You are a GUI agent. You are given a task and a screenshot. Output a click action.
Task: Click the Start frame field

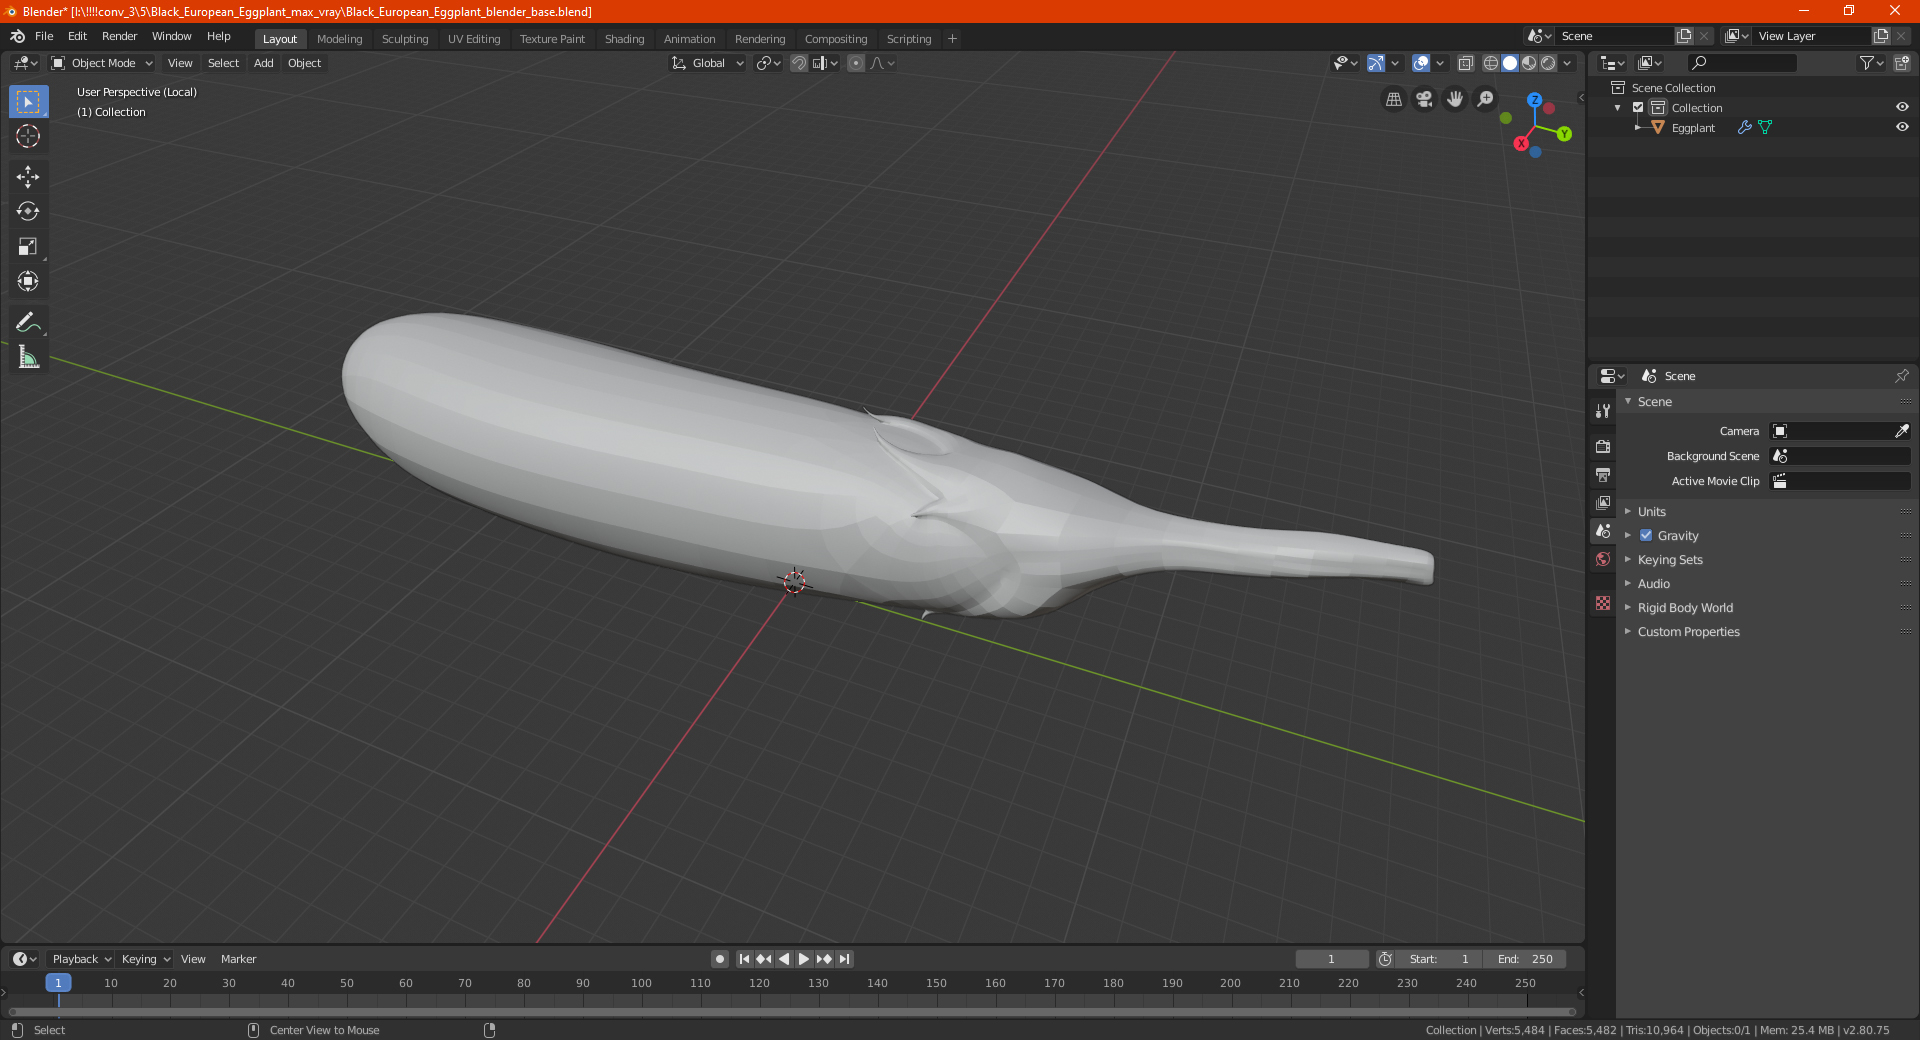tap(1438, 959)
